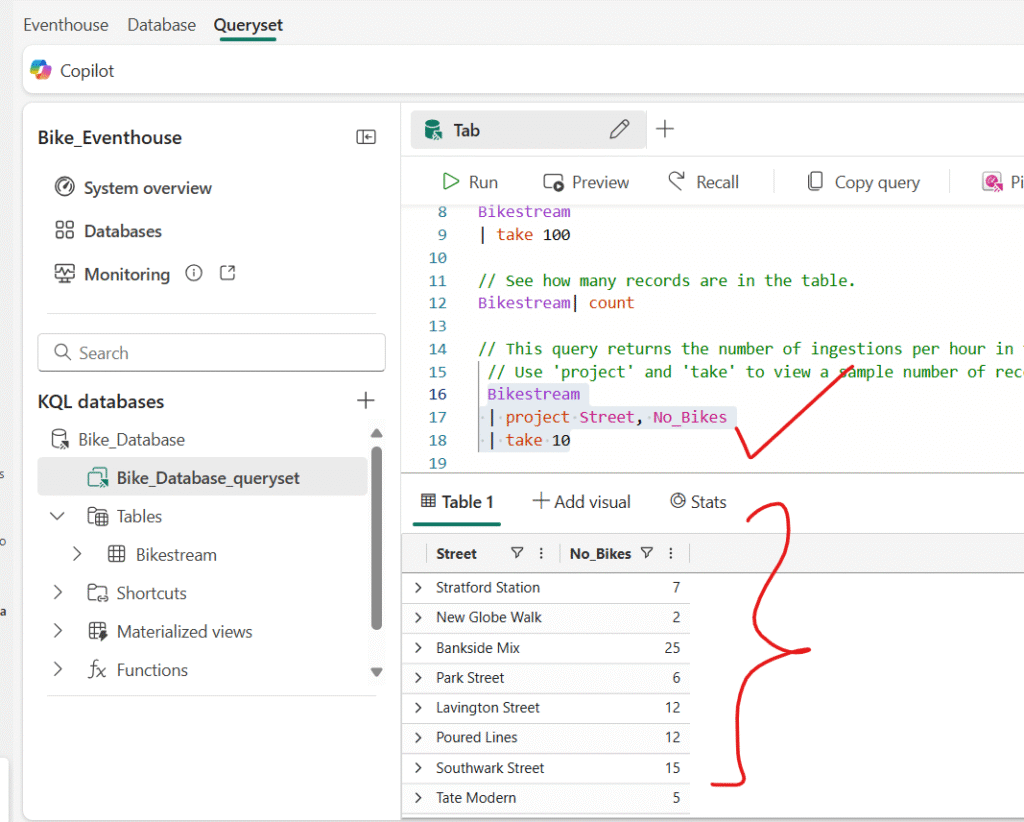
Task: Run the query
Action: (x=470, y=182)
